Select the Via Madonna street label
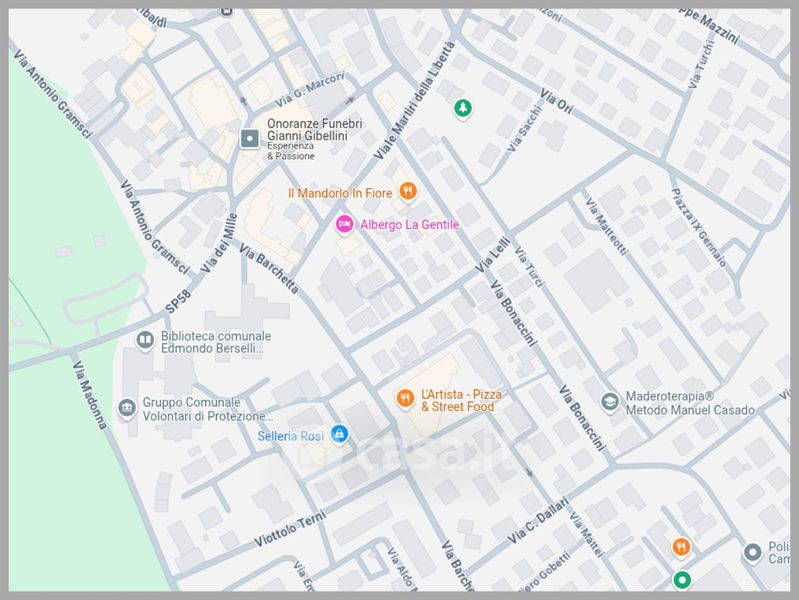The image size is (799, 600). [89, 395]
